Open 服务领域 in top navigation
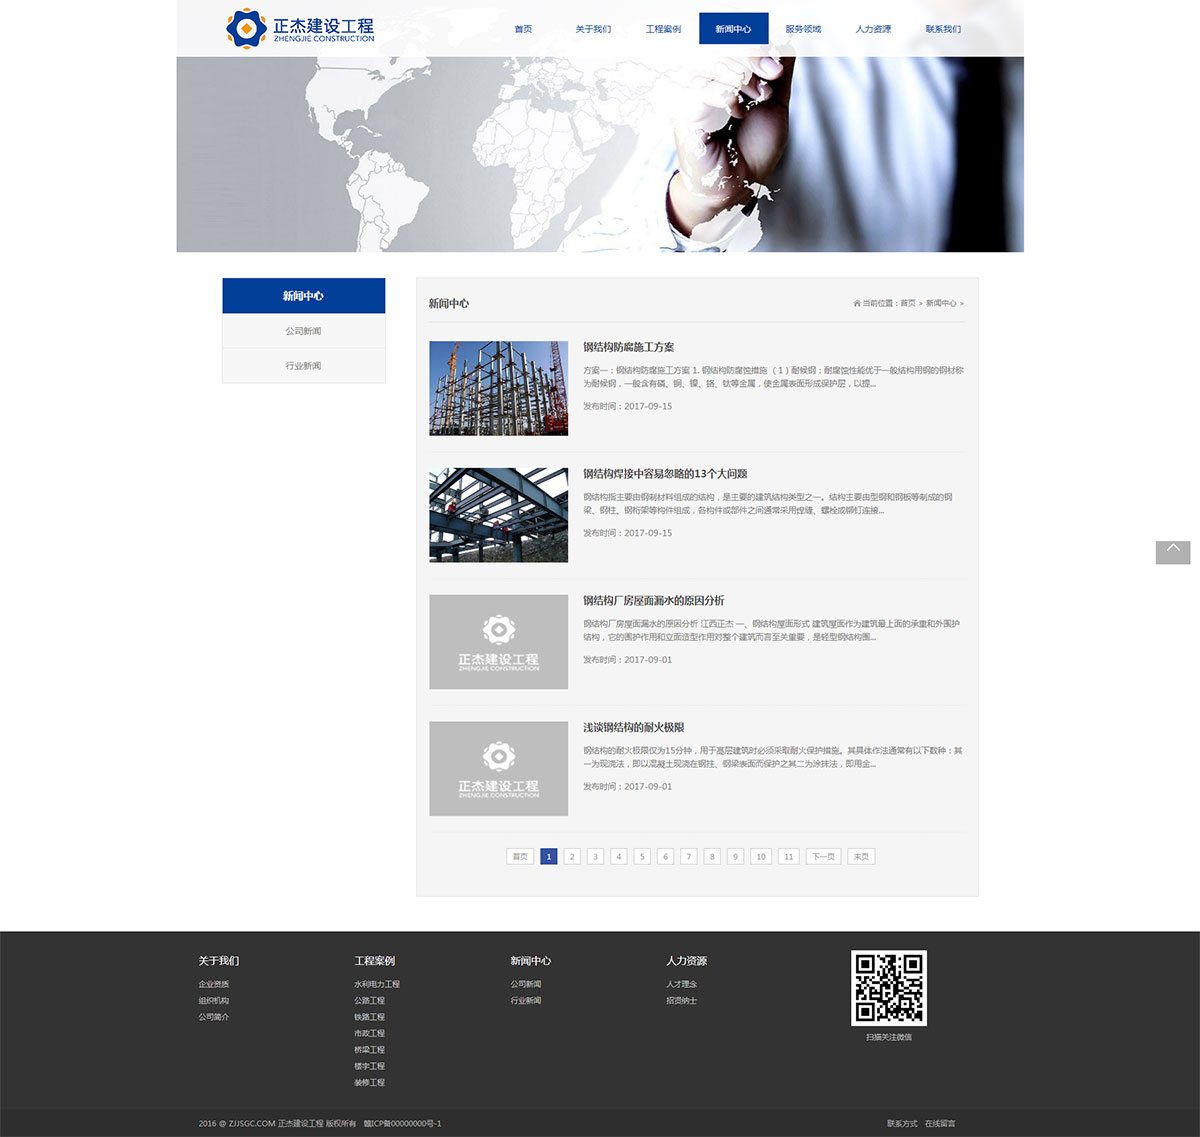 [x=803, y=29]
